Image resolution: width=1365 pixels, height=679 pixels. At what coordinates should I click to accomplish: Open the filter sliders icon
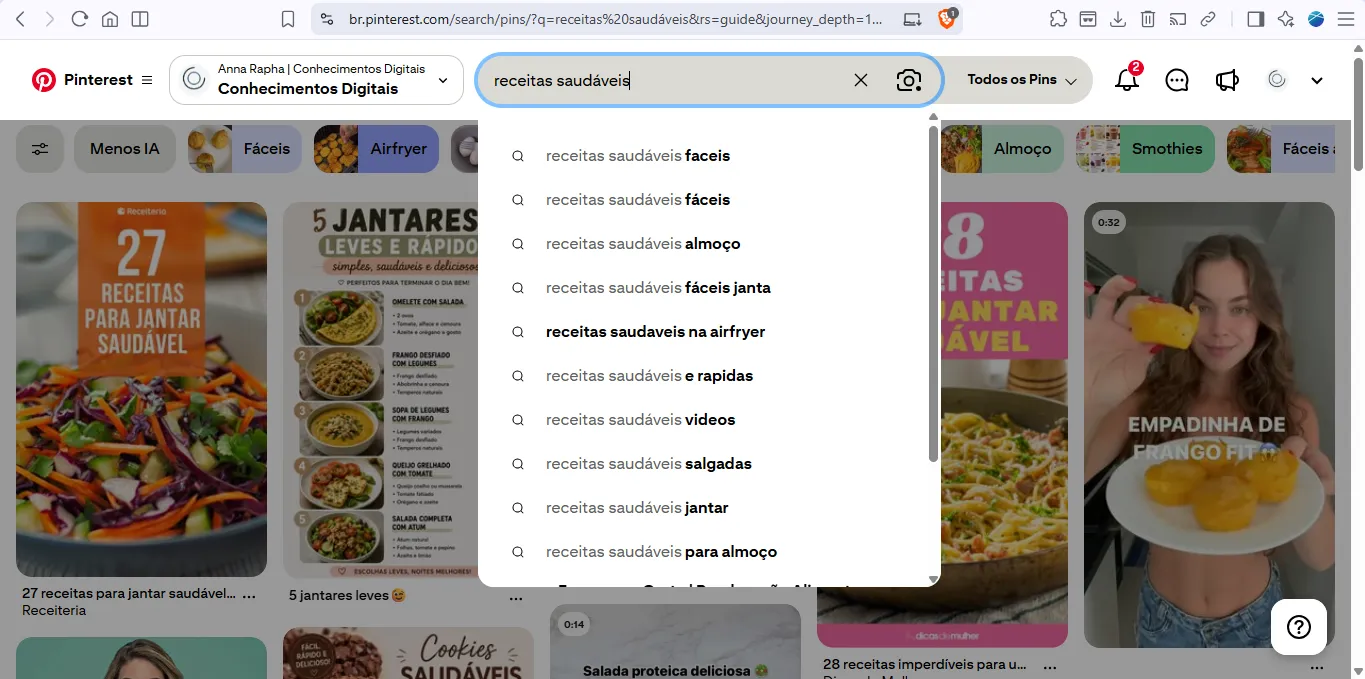pos(40,149)
